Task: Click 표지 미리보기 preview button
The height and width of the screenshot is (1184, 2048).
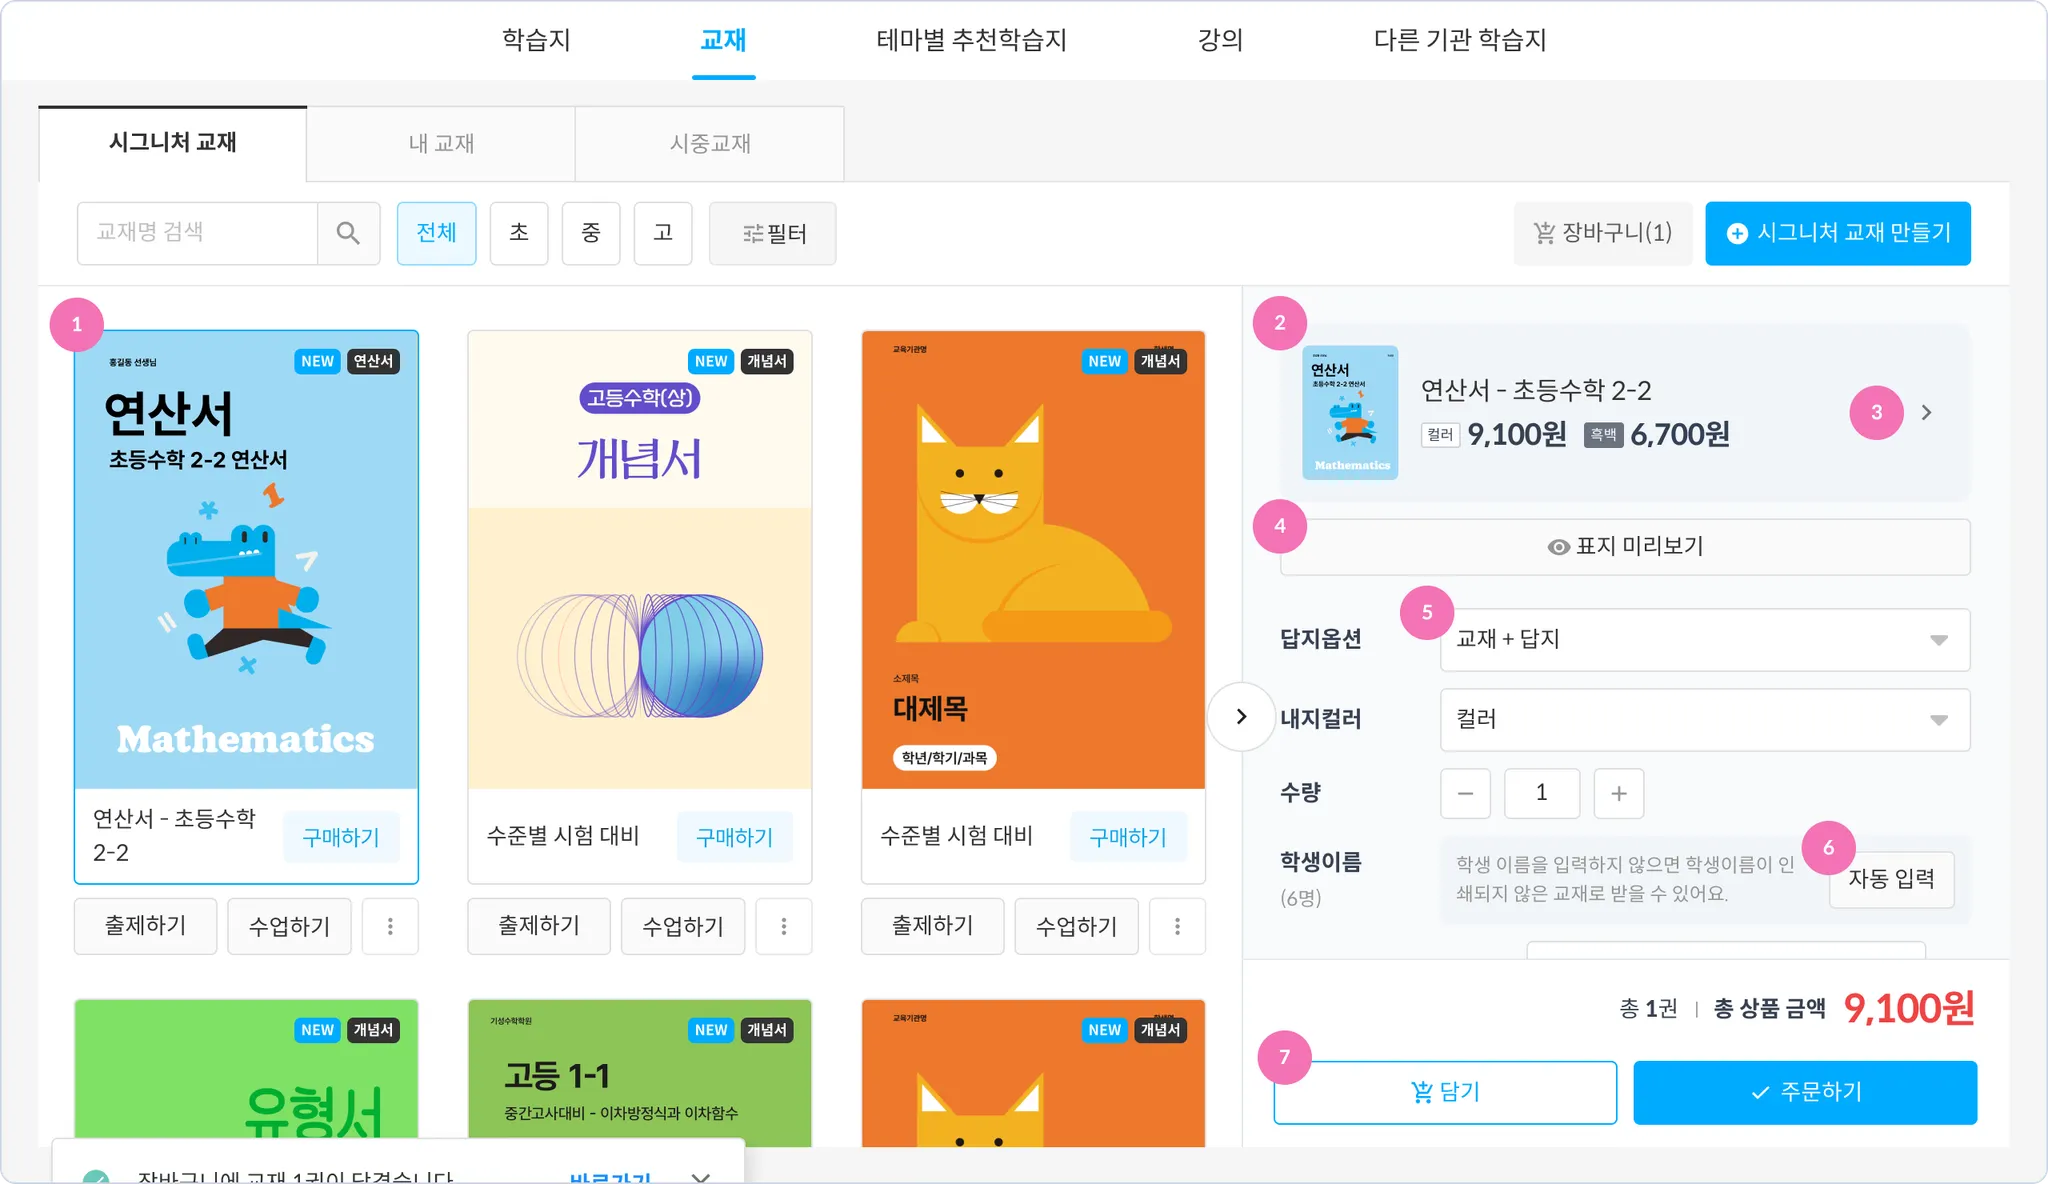Action: (x=1625, y=547)
